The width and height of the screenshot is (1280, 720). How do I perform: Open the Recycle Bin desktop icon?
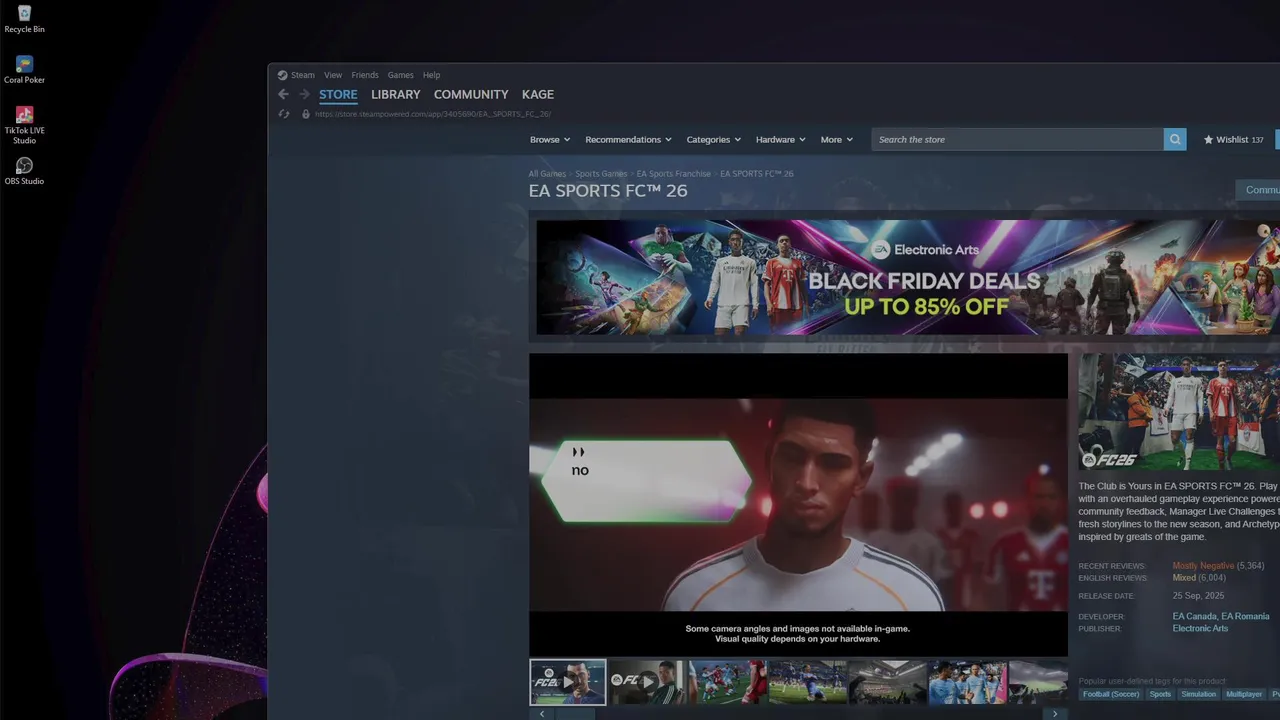point(24,19)
